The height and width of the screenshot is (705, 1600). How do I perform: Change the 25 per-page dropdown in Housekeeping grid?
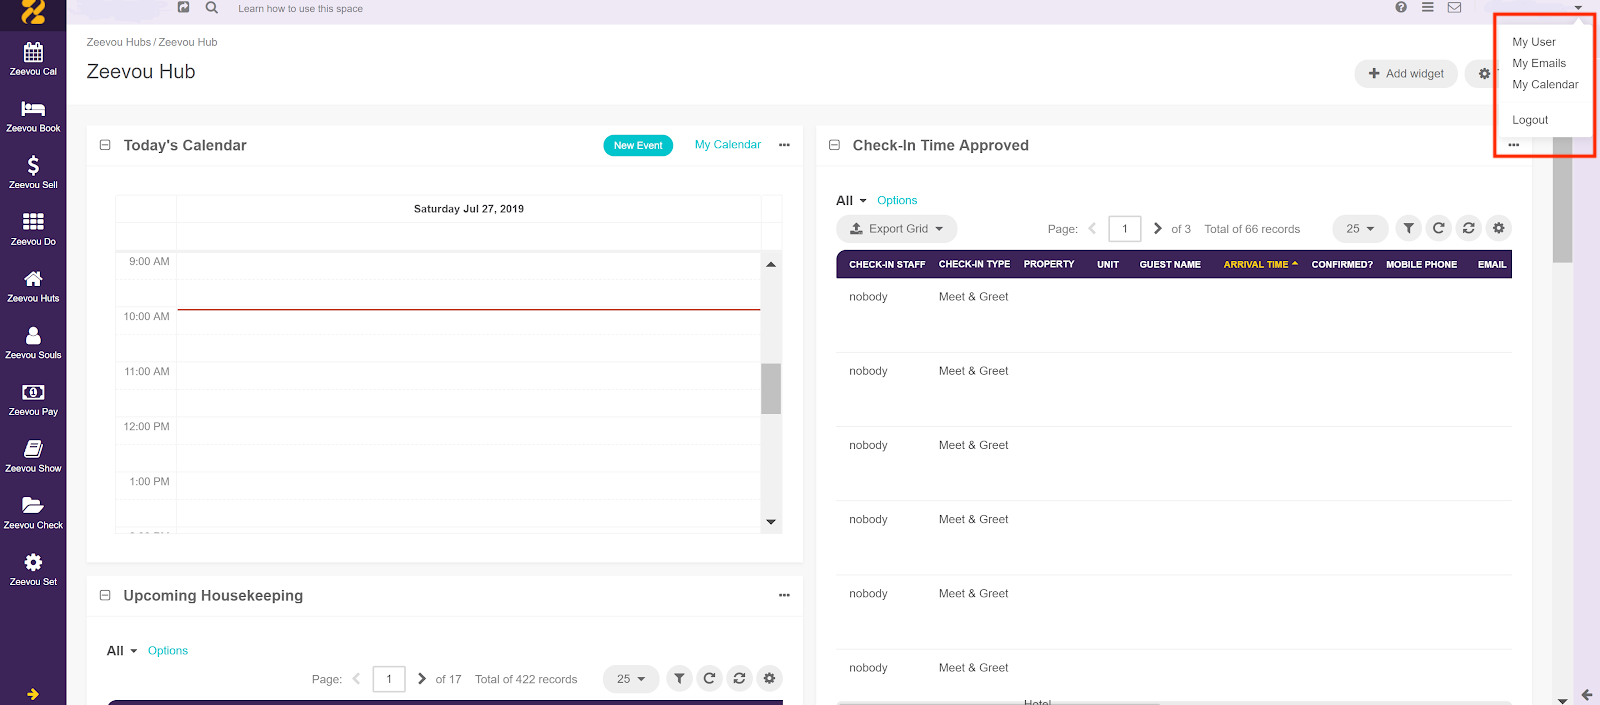(631, 678)
